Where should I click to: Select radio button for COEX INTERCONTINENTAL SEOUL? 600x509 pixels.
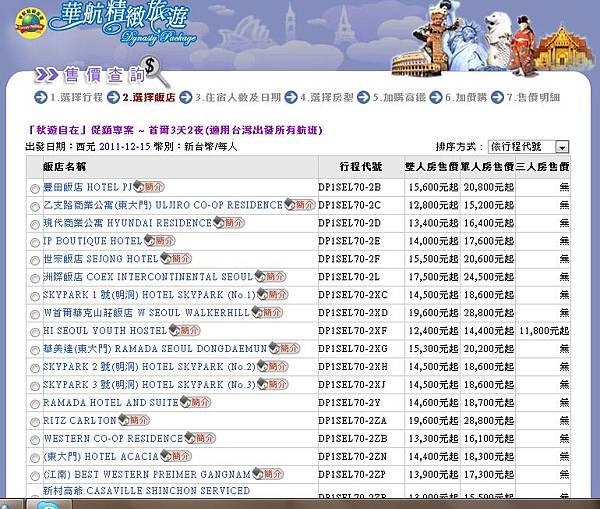point(35,278)
